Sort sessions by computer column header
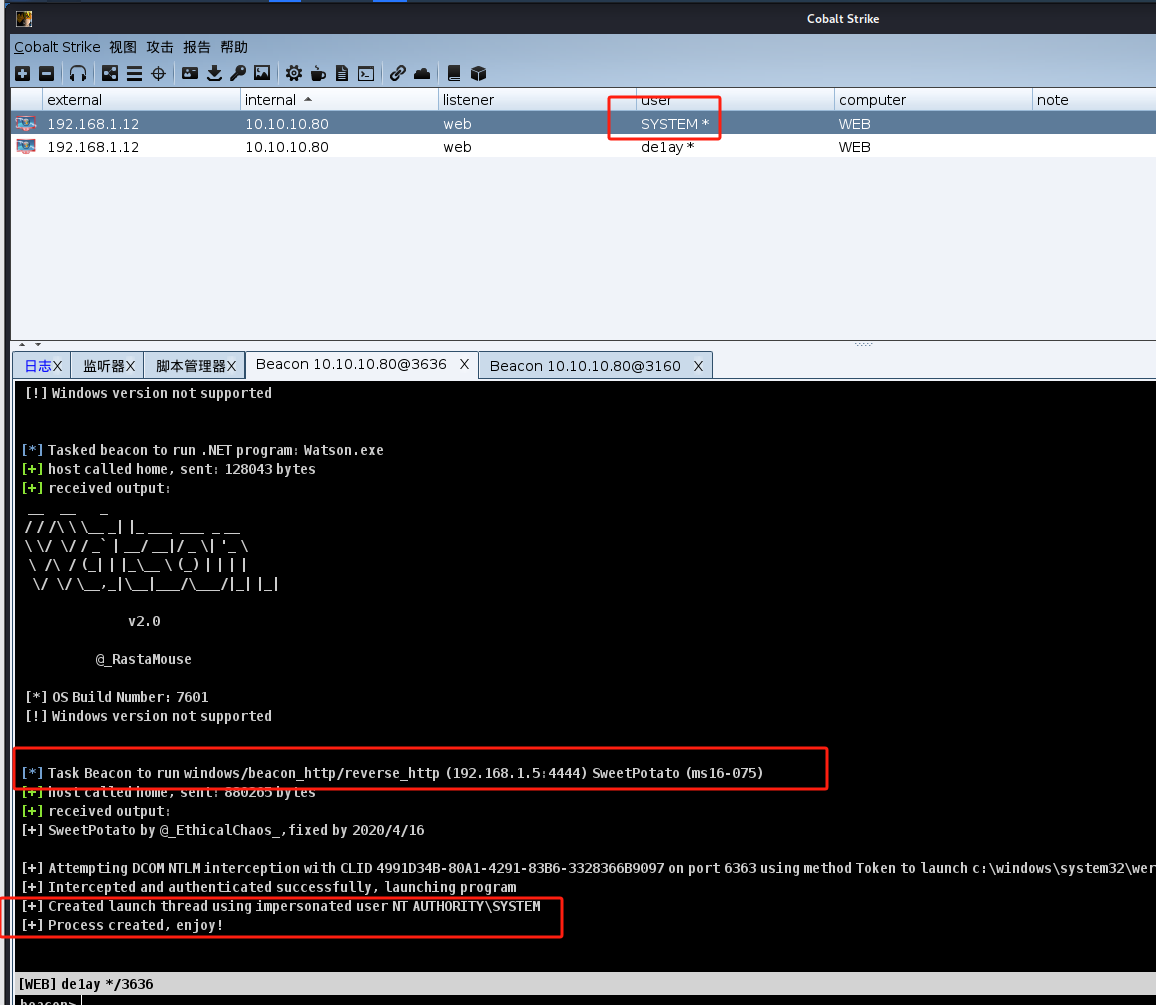The width and height of the screenshot is (1156, 1005). 933,100
